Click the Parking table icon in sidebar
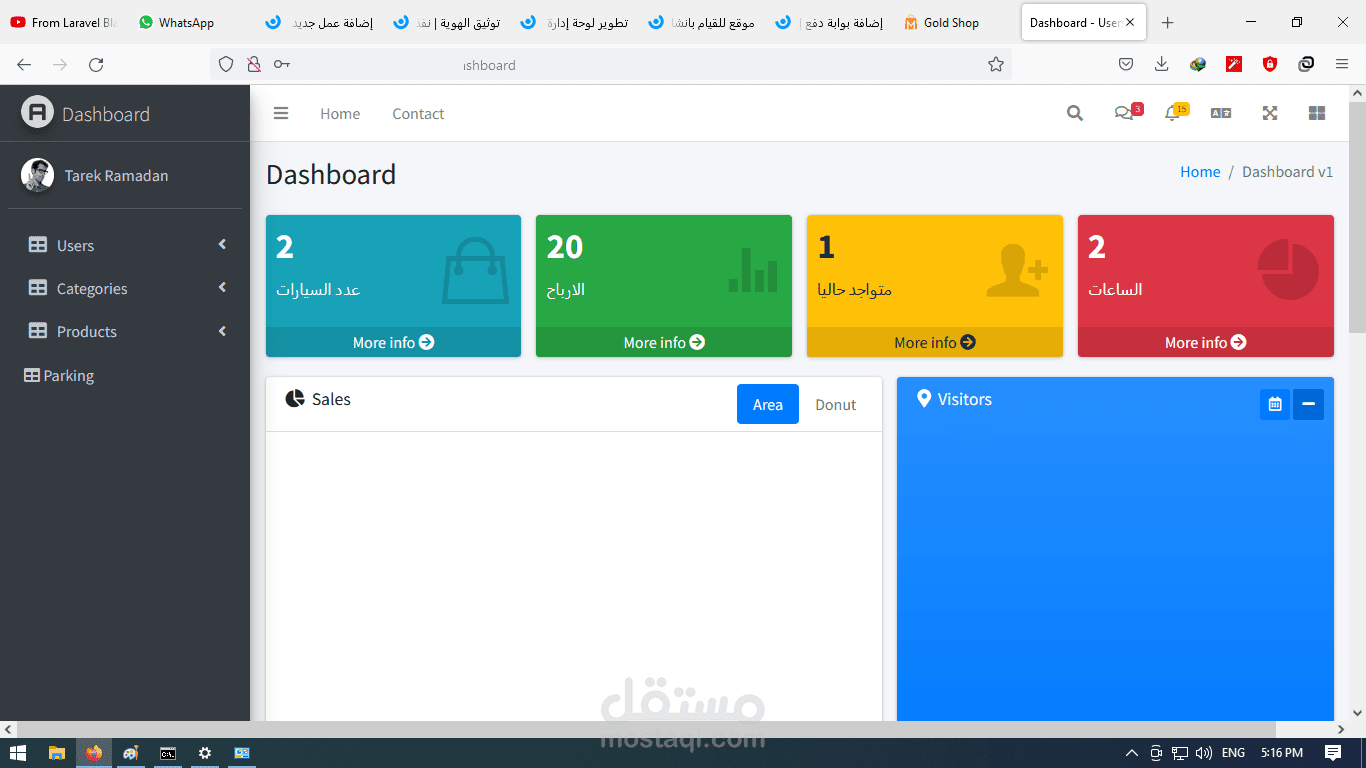The image size is (1366, 768). 32,376
